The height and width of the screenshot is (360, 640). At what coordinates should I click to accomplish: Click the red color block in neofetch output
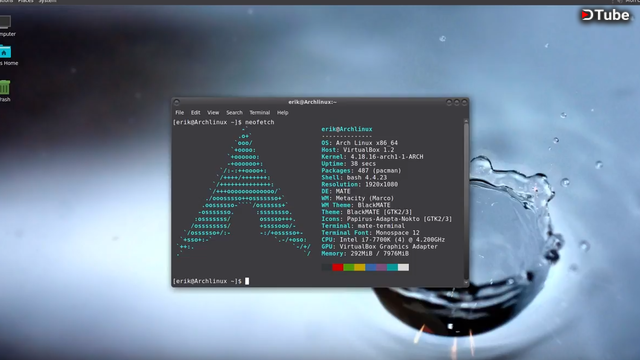pos(338,267)
